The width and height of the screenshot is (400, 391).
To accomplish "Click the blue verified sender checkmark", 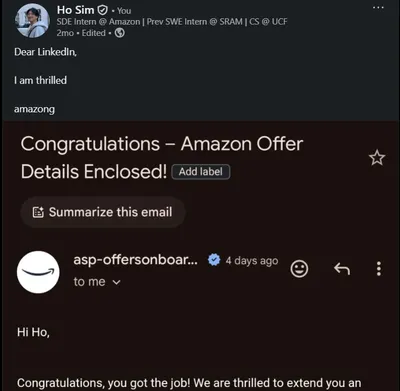I will pos(214,260).
